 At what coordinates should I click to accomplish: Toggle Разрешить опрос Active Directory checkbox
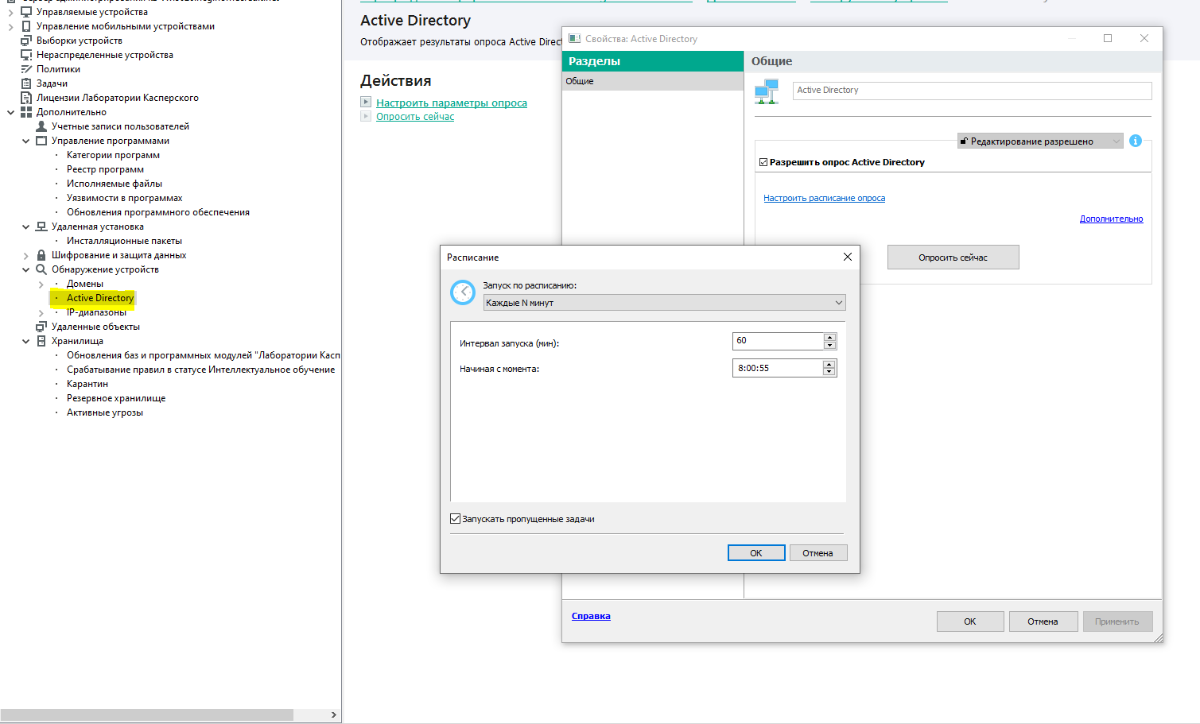(x=764, y=162)
